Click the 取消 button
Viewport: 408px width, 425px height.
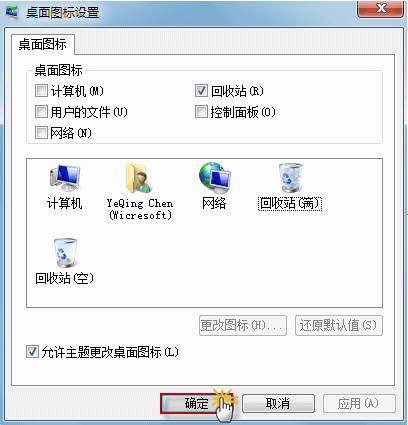tap(278, 403)
